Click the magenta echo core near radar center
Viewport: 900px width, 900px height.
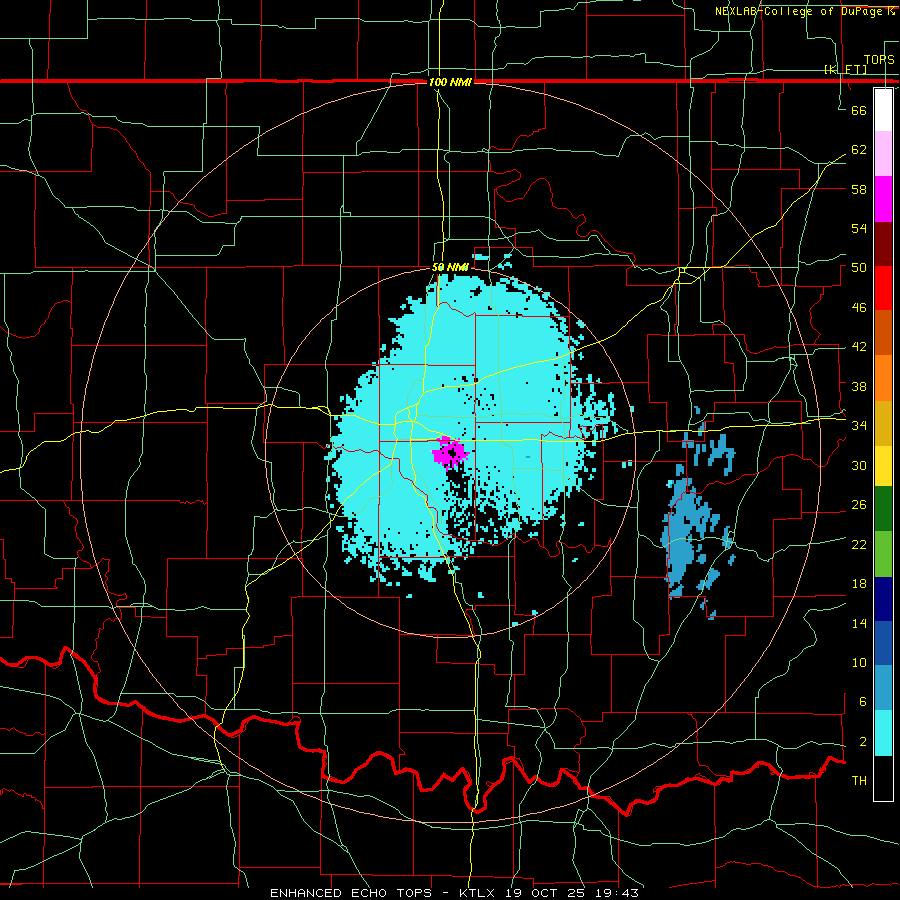tap(450, 452)
